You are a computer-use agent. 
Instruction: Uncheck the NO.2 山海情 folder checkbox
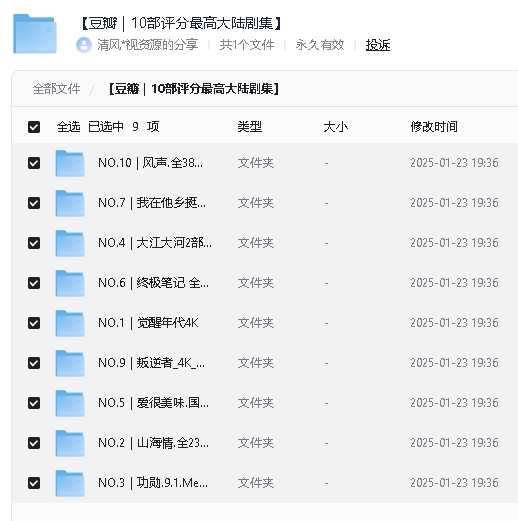click(x=34, y=443)
